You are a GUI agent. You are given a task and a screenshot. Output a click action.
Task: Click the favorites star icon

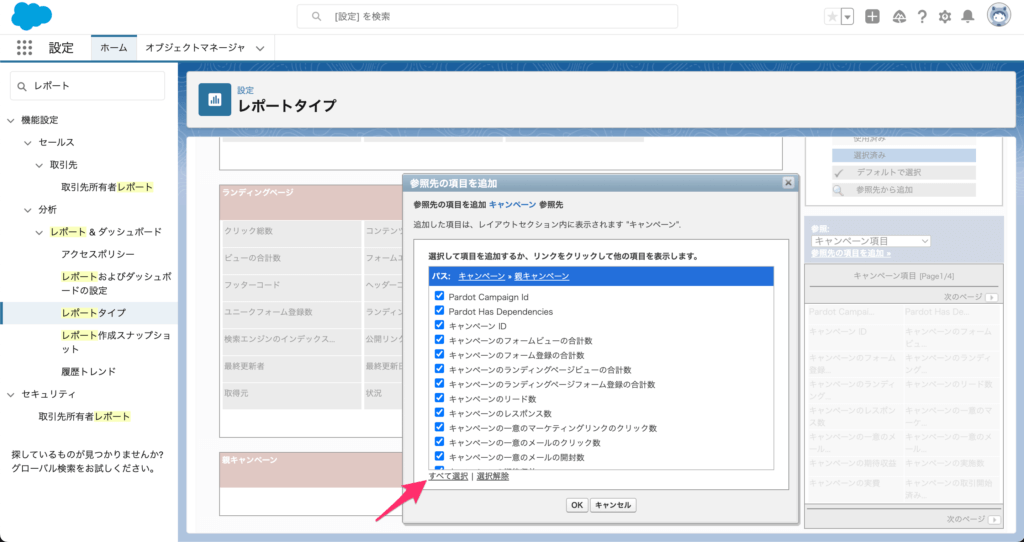pos(832,17)
